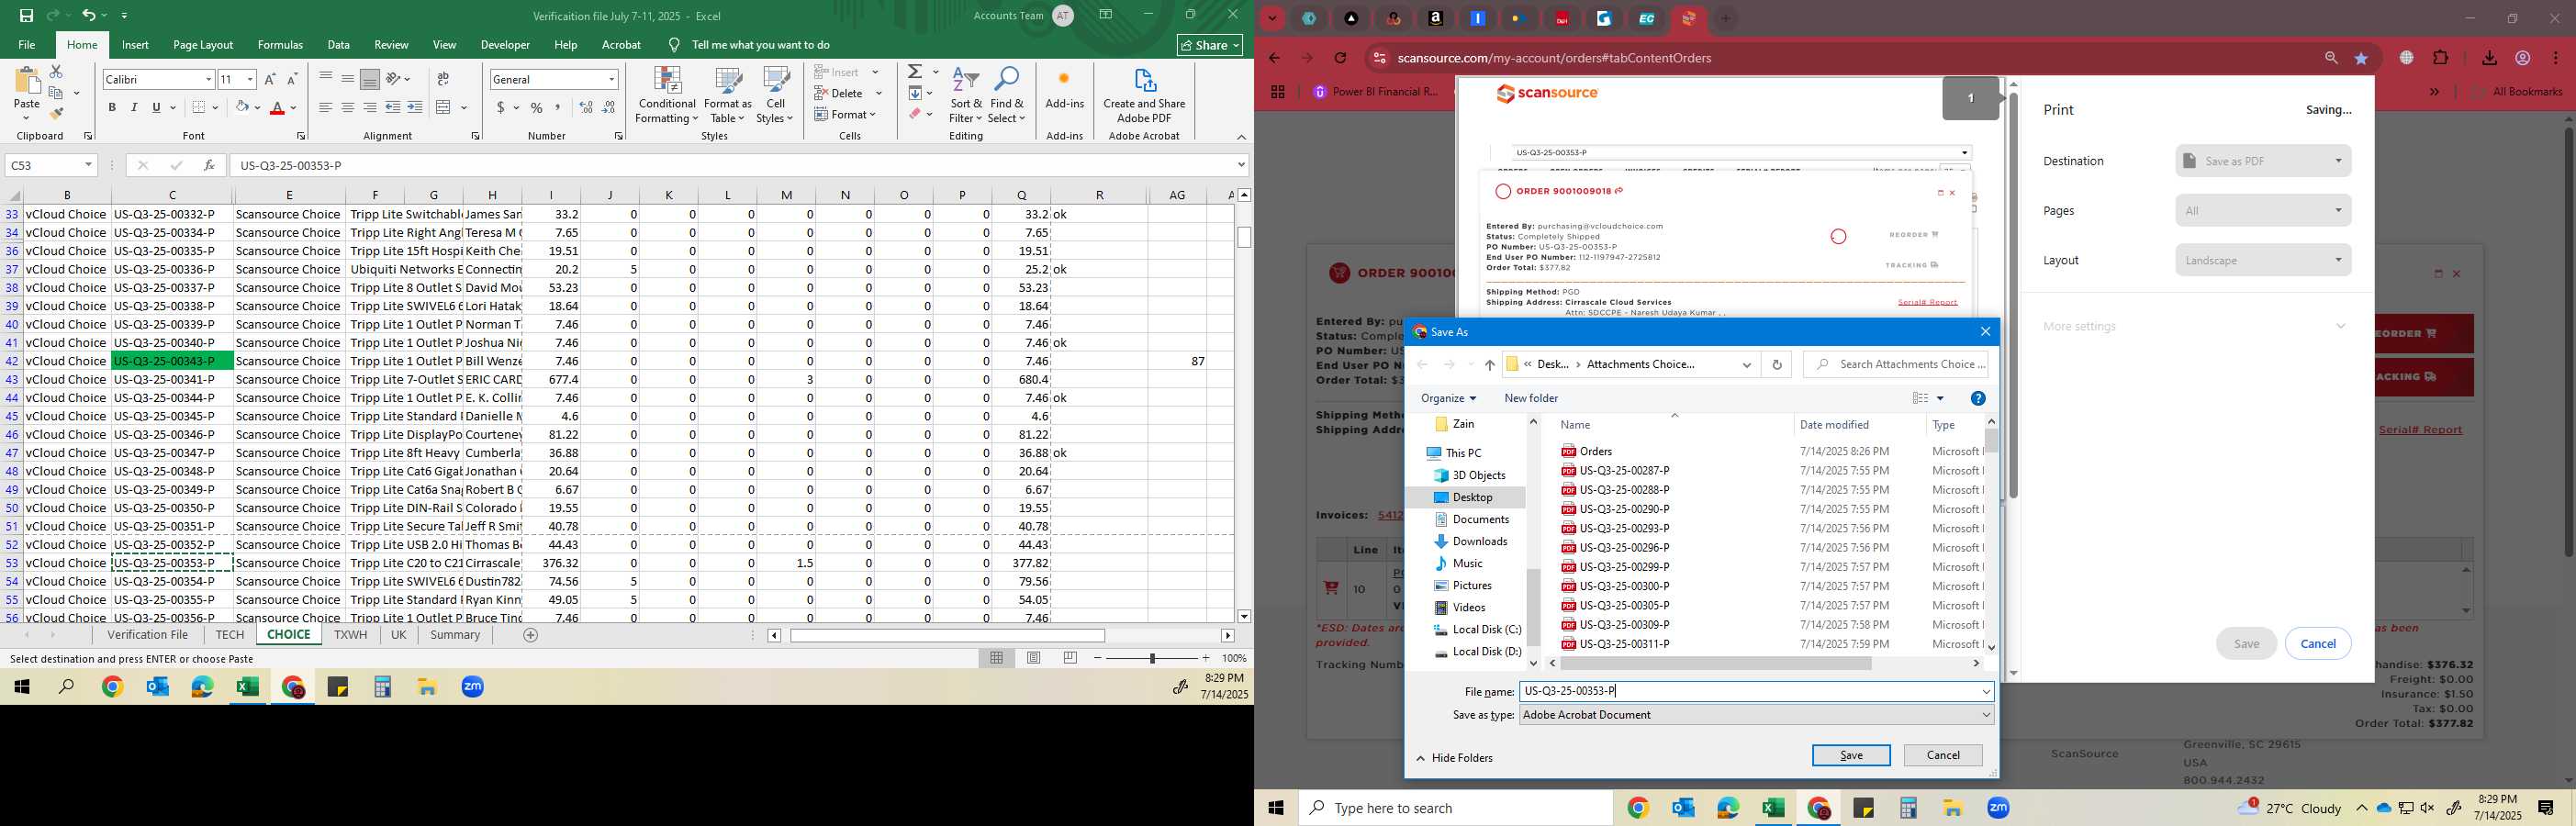Click the Bold button in Excel ribbon
Viewport: 2576px width, 826px height.
pyautogui.click(x=112, y=107)
